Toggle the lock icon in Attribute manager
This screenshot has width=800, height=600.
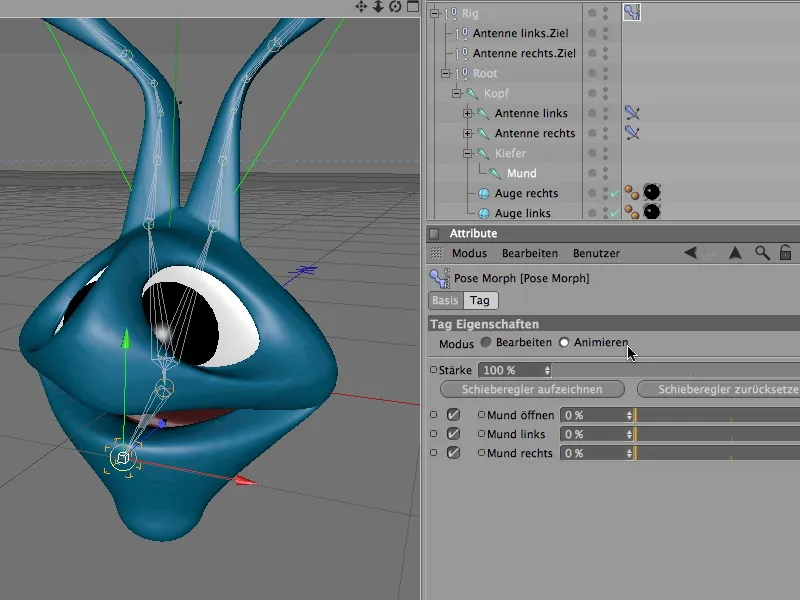pos(786,253)
